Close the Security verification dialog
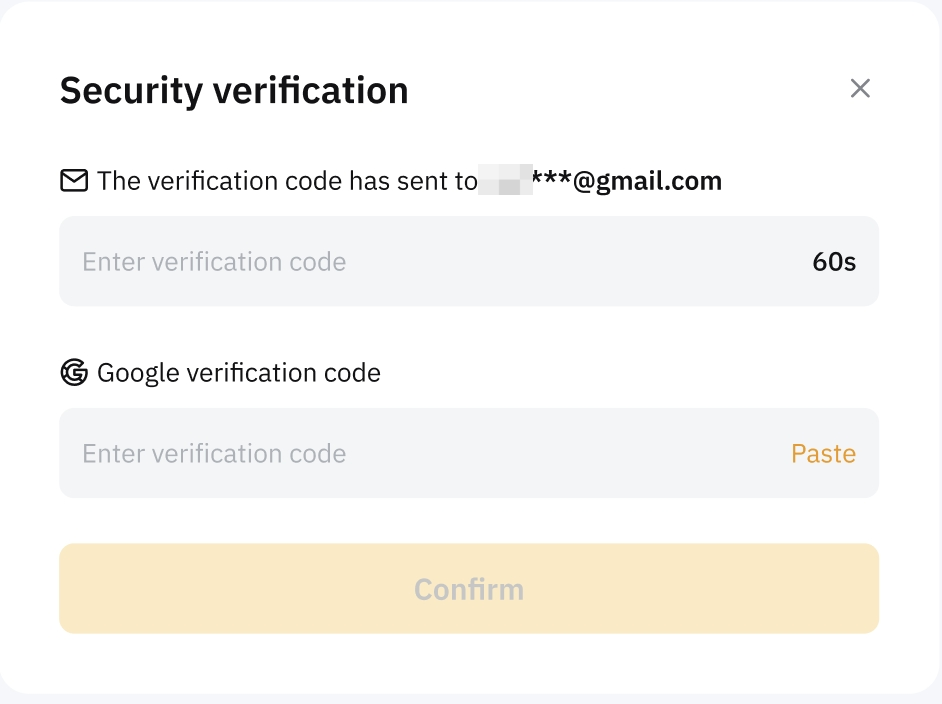 coord(860,89)
